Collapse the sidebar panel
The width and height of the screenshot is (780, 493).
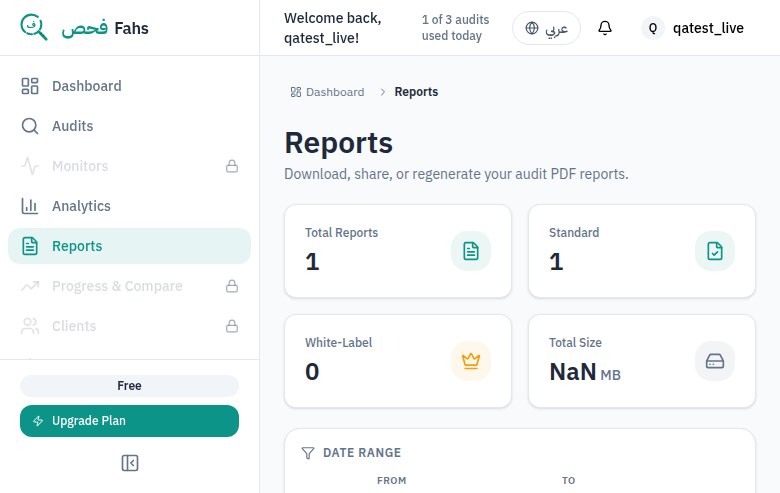pos(130,463)
